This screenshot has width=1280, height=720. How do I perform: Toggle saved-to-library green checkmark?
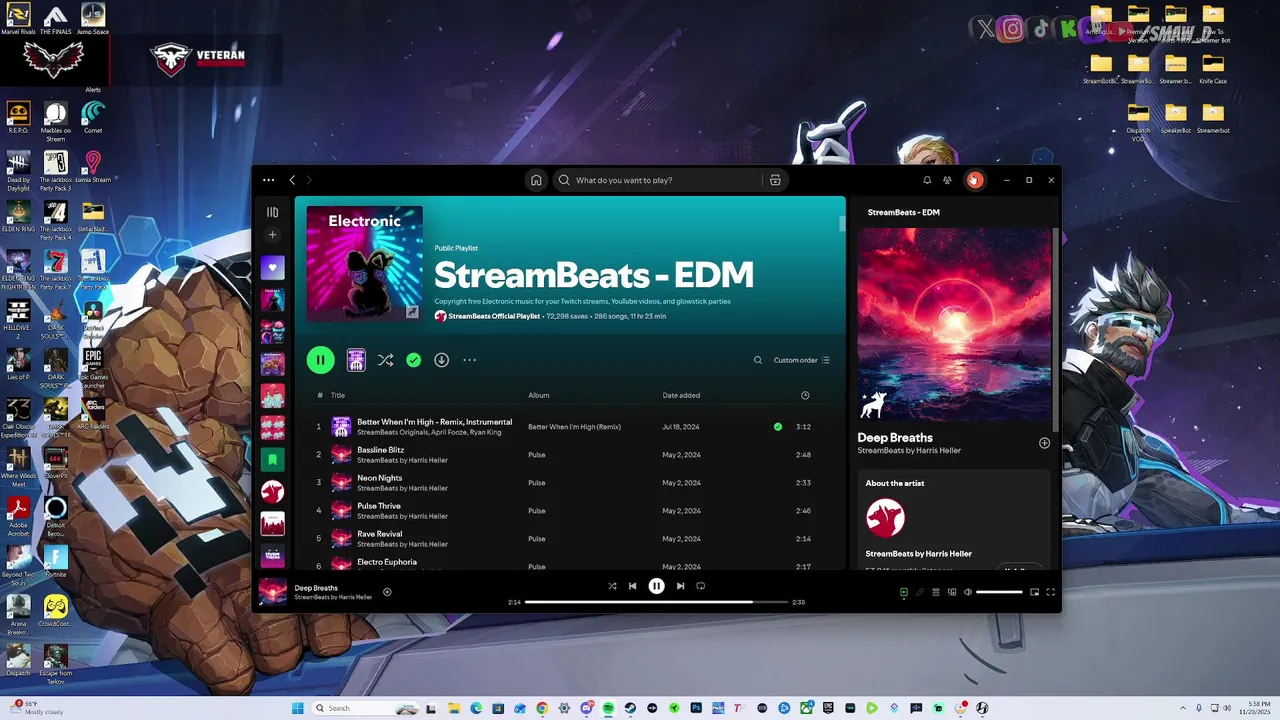413,360
